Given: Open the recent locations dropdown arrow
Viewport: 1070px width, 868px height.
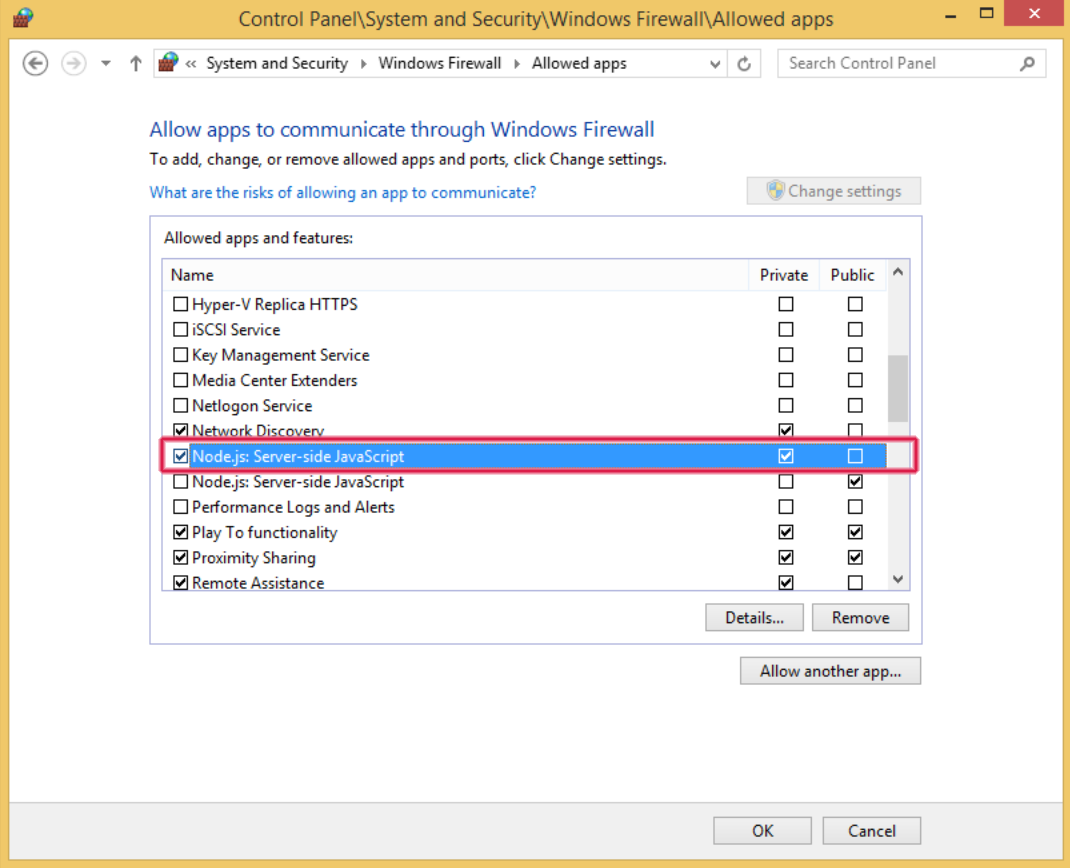Looking at the screenshot, I should 106,63.
